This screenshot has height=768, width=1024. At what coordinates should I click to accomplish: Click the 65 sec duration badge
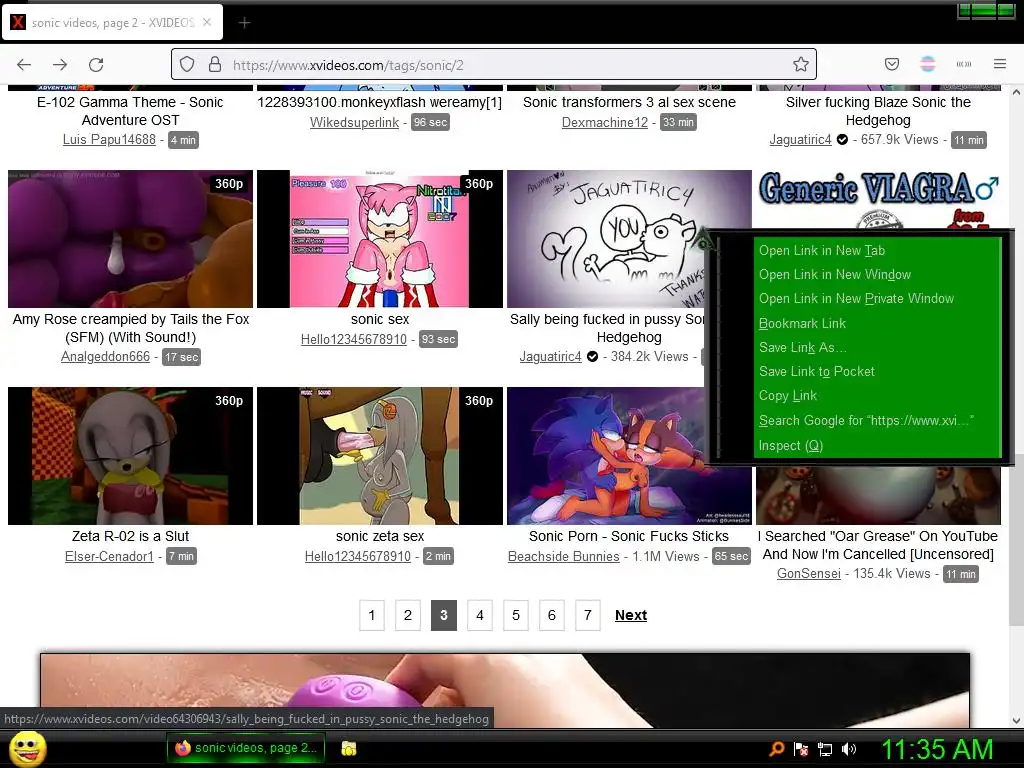pyautogui.click(x=731, y=556)
